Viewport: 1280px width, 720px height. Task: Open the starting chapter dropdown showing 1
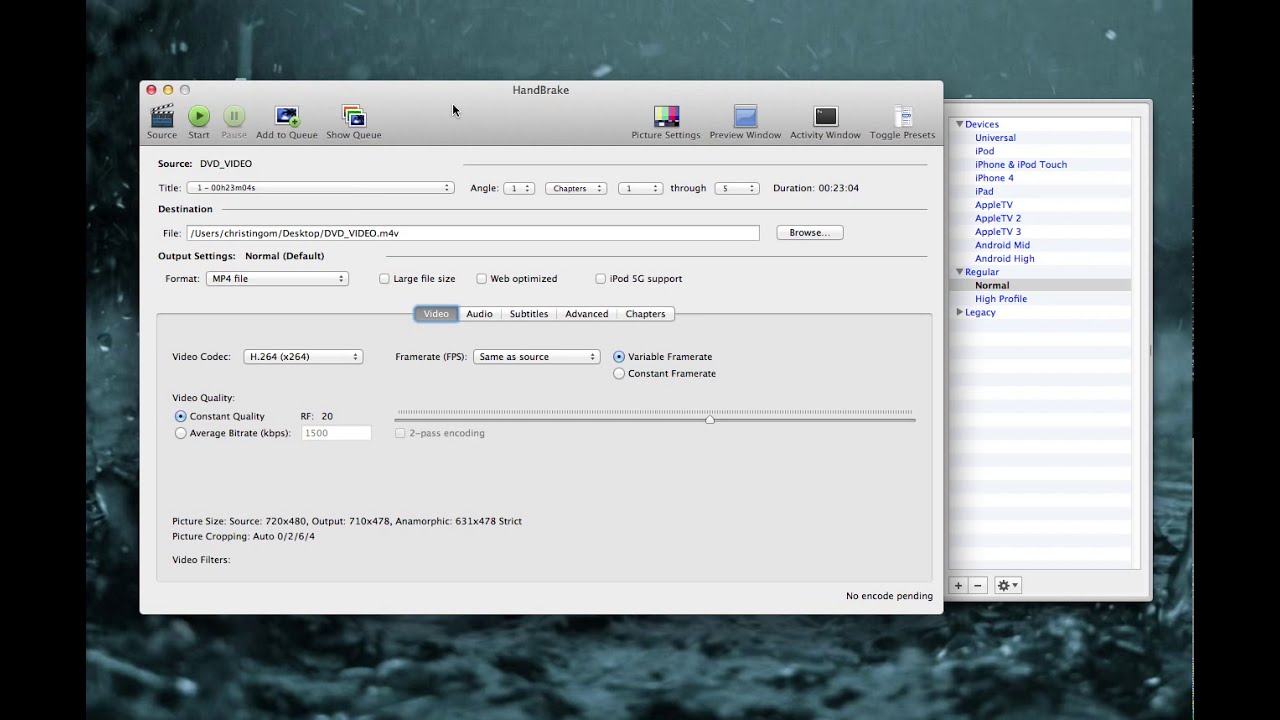click(640, 188)
